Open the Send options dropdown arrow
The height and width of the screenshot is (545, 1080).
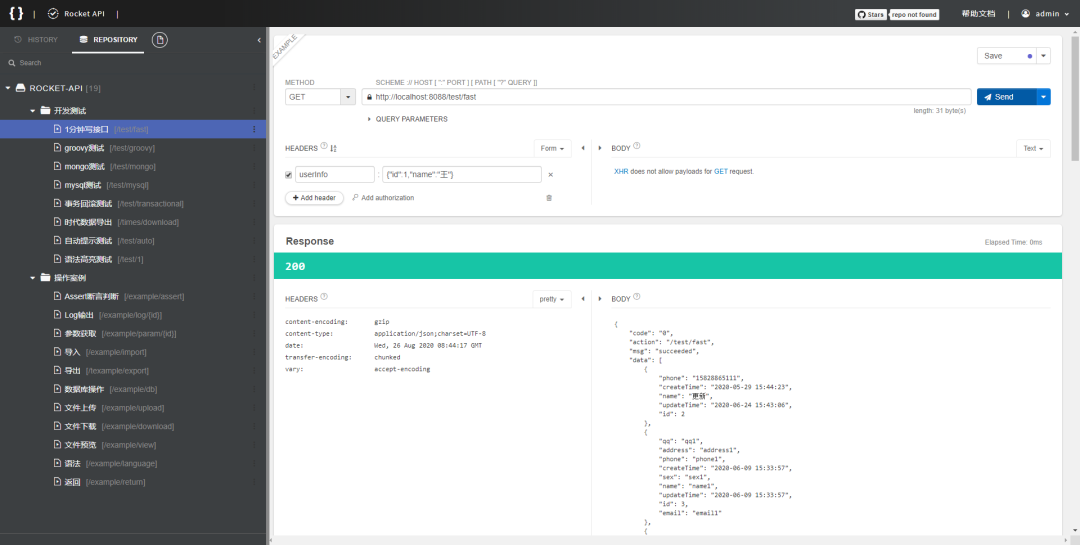click(1044, 97)
